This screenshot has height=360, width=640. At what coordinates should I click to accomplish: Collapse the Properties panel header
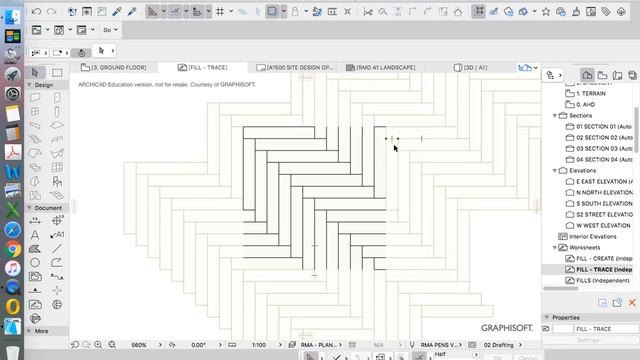[547, 317]
